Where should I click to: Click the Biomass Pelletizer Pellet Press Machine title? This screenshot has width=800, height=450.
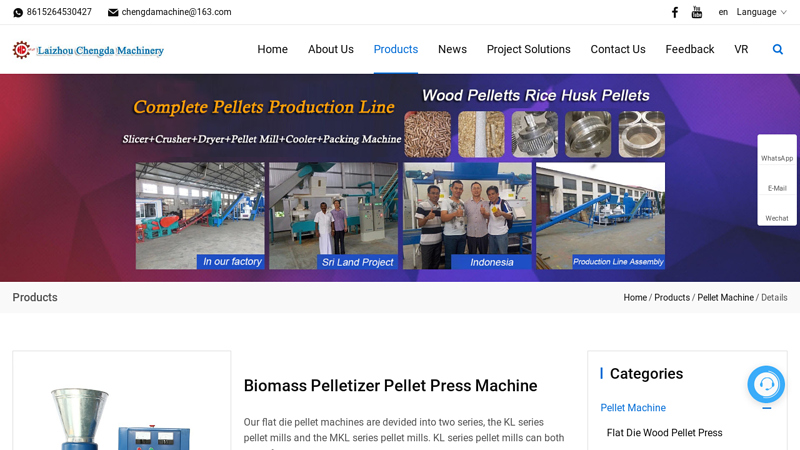[390, 386]
